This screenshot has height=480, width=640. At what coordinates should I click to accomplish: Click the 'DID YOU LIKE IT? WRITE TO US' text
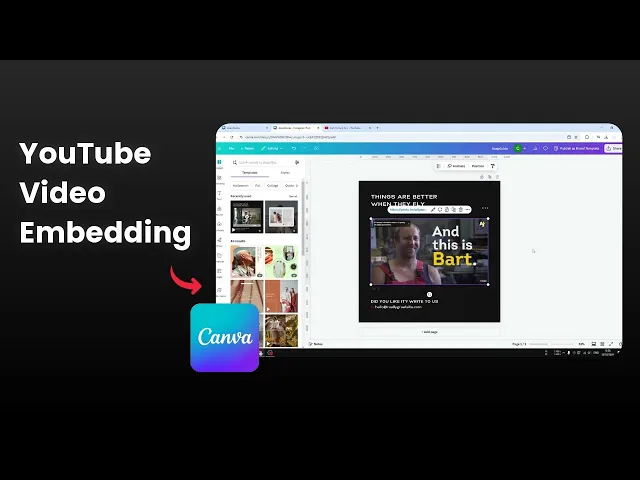tap(404, 302)
